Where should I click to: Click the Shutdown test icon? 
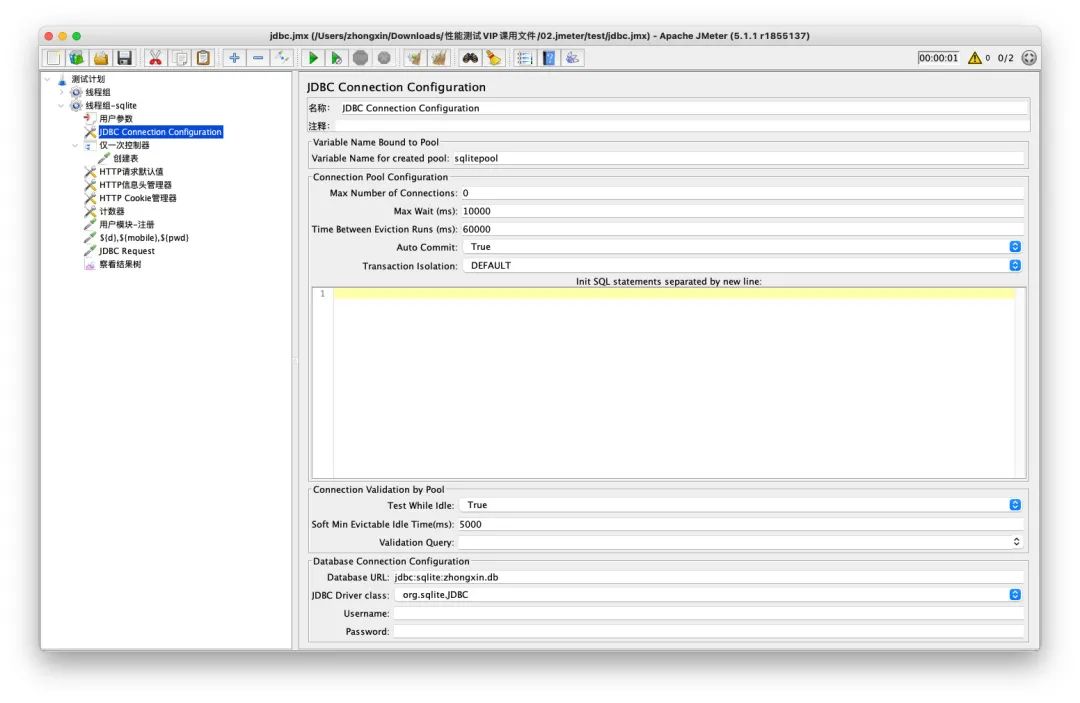pyautogui.click(x=384, y=59)
